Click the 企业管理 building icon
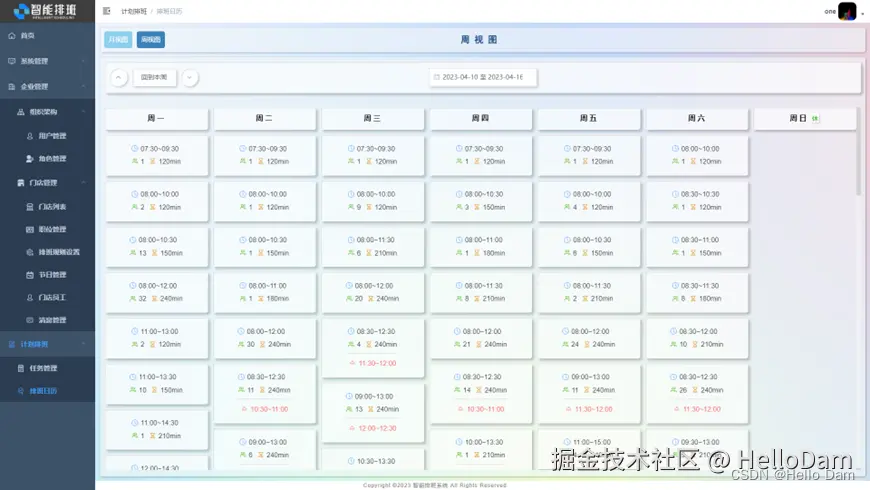This screenshot has height=490, width=870. [x=12, y=87]
